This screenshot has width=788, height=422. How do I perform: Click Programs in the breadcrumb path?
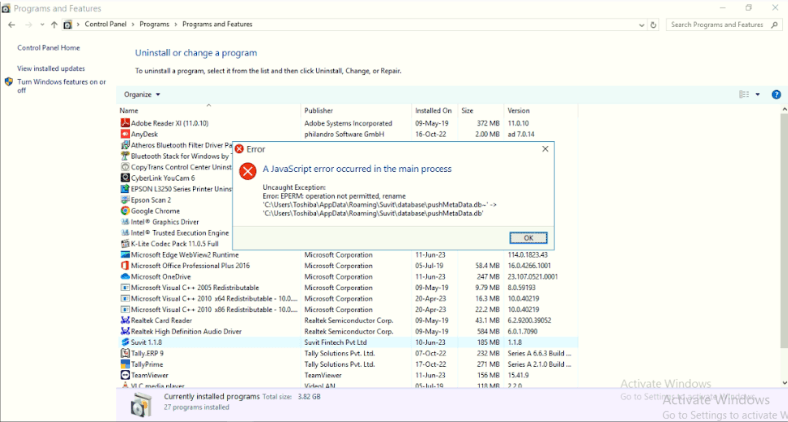154,24
